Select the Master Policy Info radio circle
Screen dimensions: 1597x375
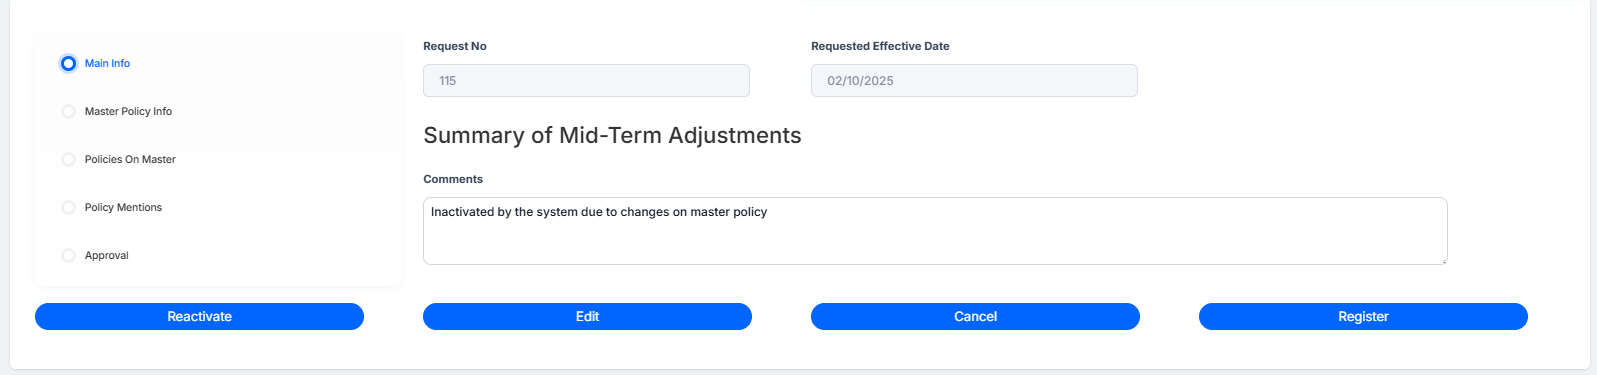click(x=68, y=111)
